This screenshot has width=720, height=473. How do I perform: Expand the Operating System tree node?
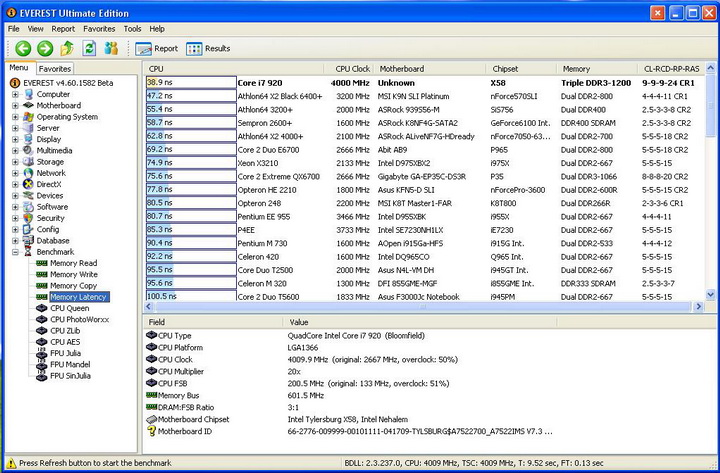click(x=15, y=117)
